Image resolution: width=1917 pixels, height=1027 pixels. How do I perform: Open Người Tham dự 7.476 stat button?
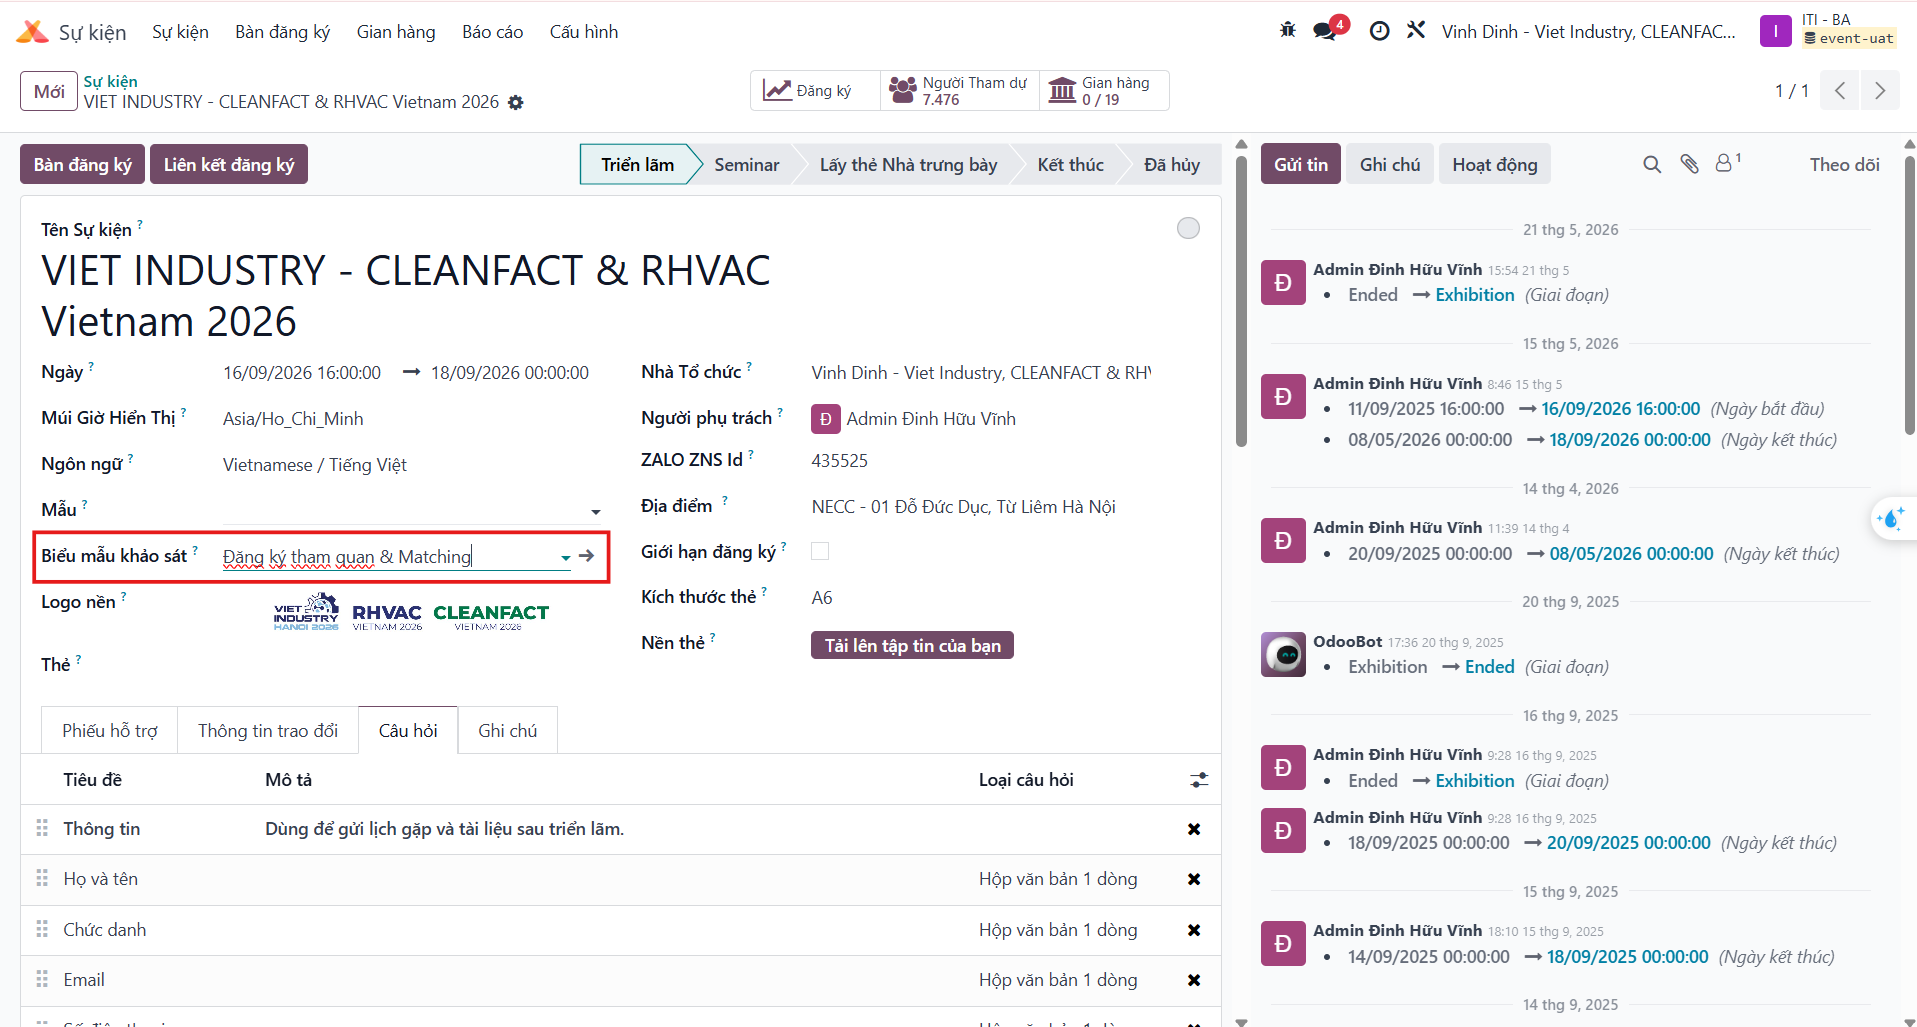point(960,90)
